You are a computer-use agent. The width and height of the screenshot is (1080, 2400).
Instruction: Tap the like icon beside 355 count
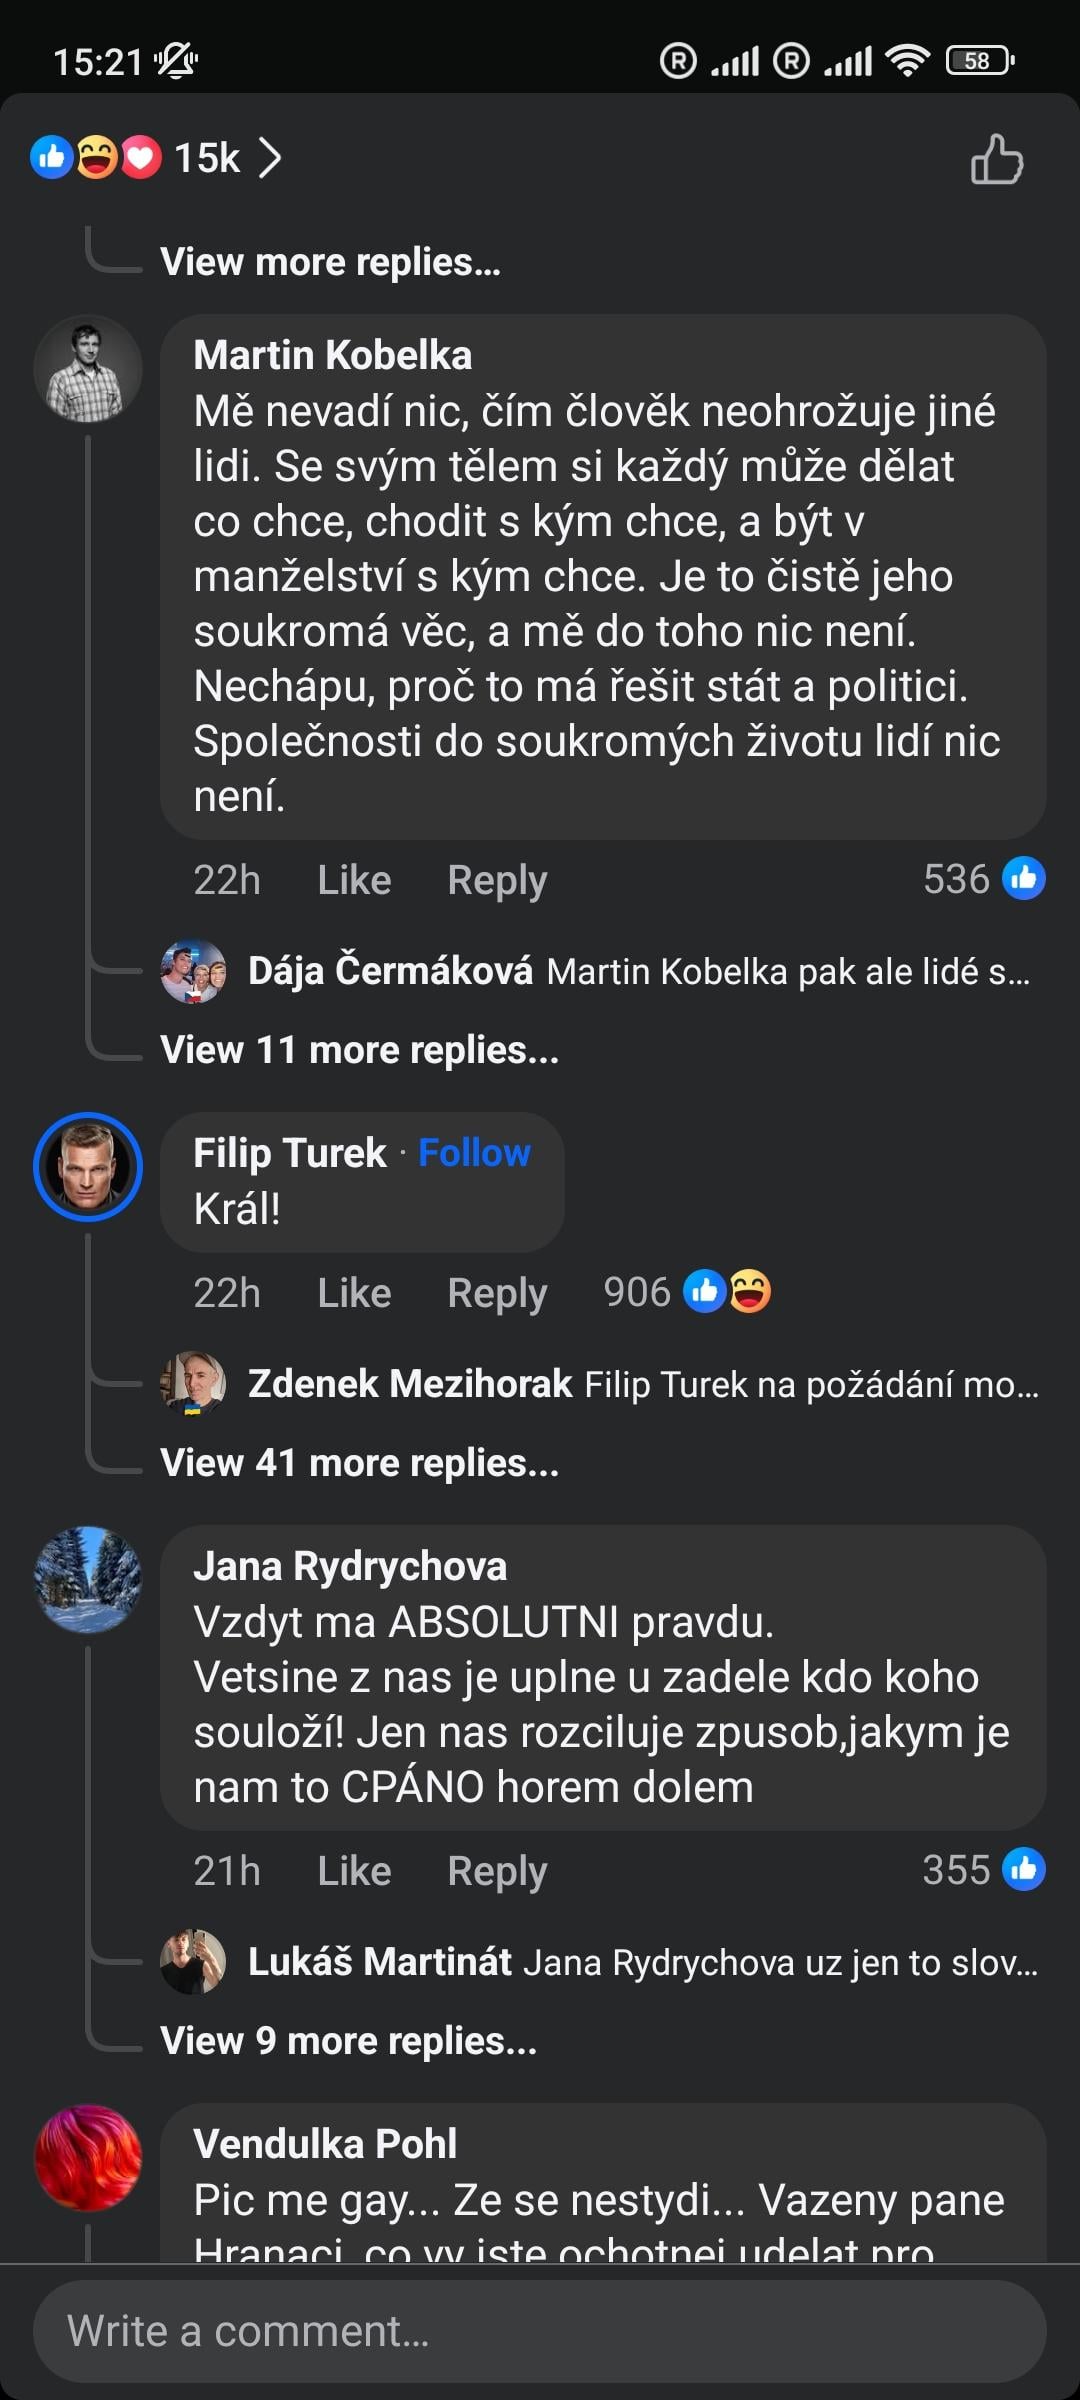[x=1024, y=1869]
